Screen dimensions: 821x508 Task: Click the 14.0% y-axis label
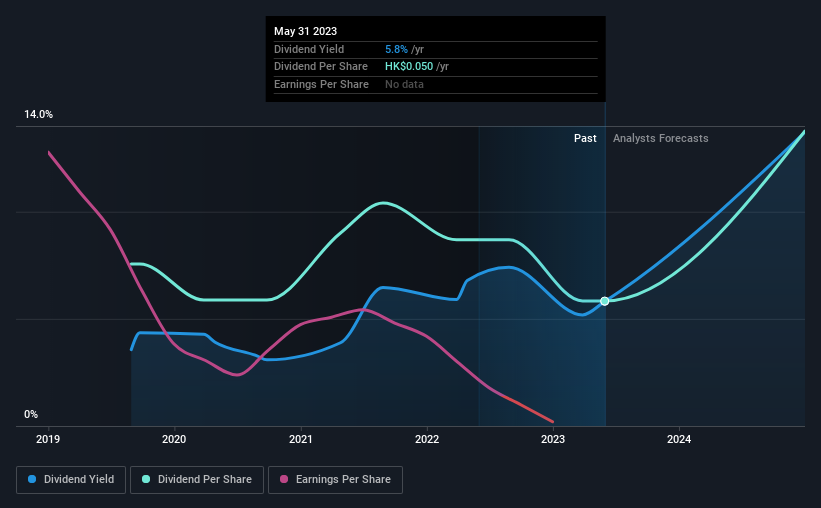pyautogui.click(x=39, y=115)
